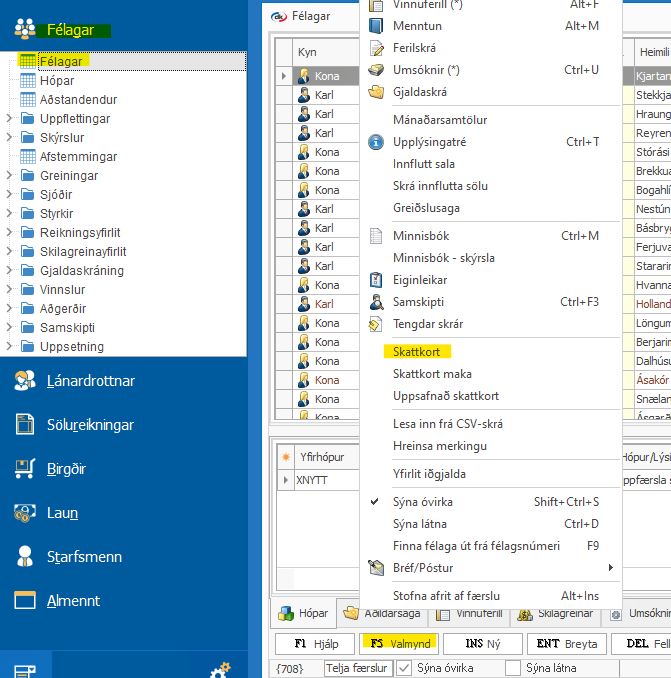
Task: Select the Starfsmenn person icon in sidebar
Action: 26,557
